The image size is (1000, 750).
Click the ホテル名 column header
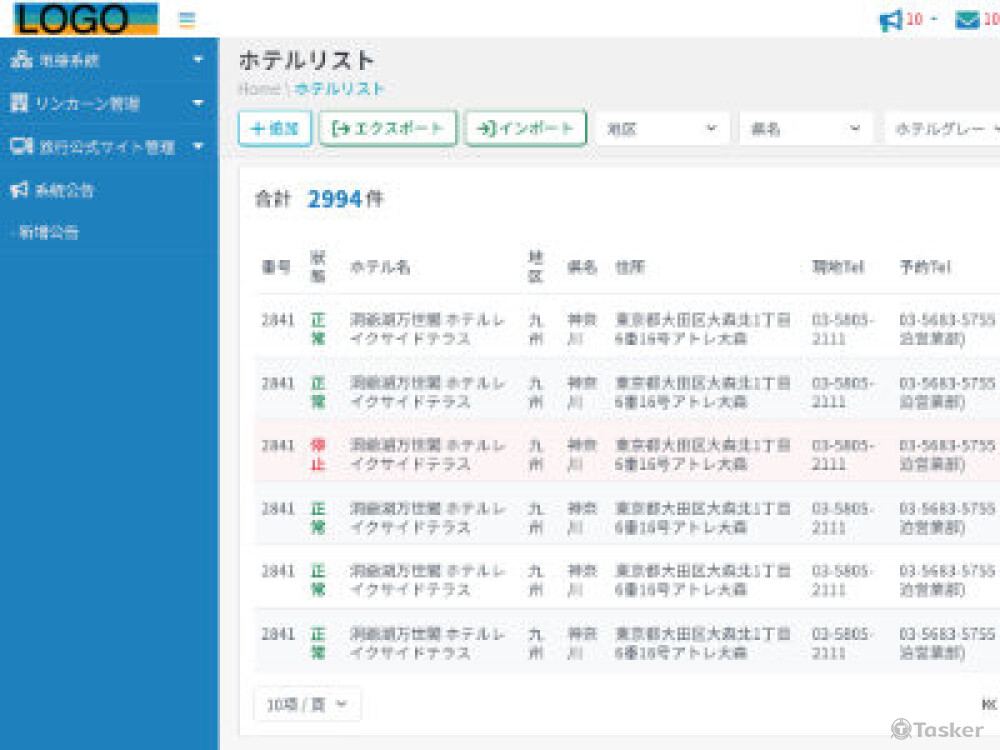point(379,267)
